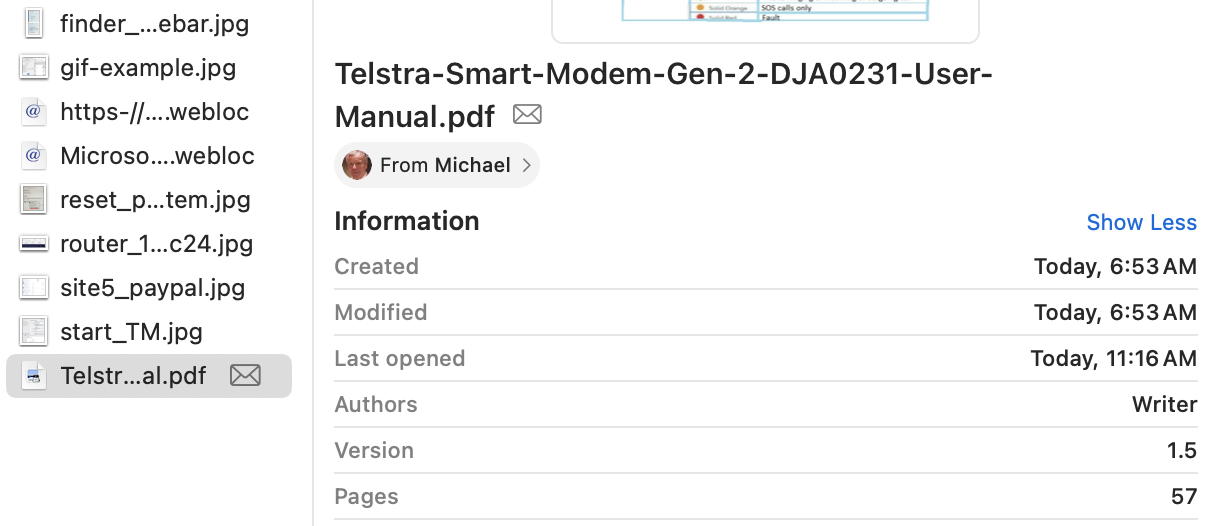The image size is (1212, 526).
Task: Open the From Michael sender pill
Action: [437, 165]
